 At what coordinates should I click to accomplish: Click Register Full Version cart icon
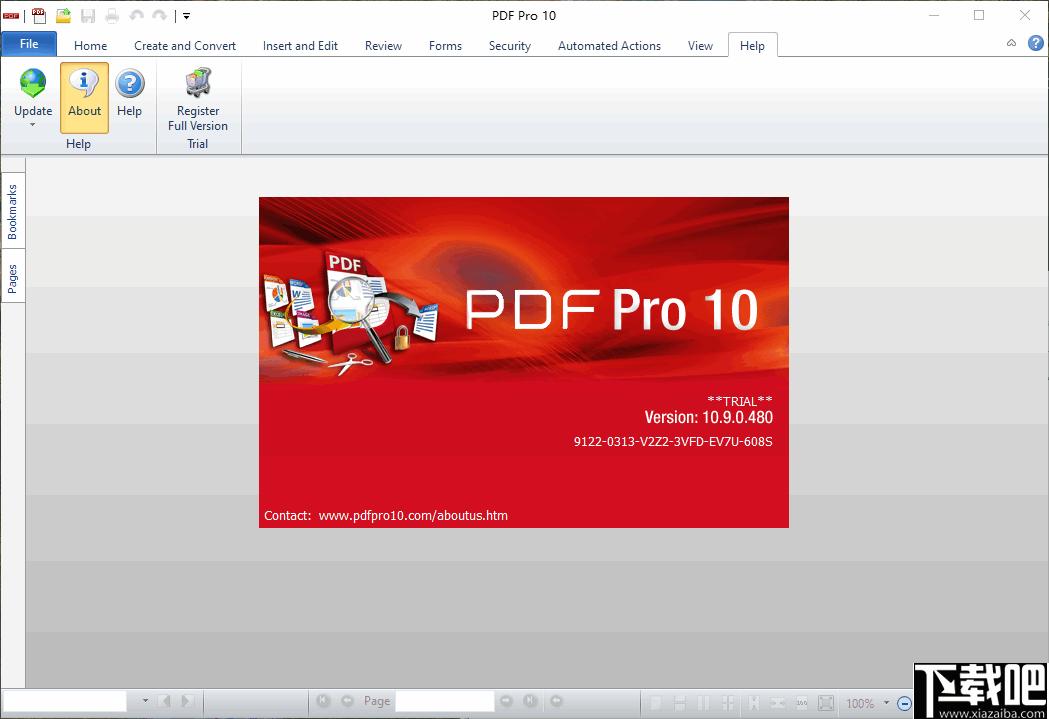198,84
